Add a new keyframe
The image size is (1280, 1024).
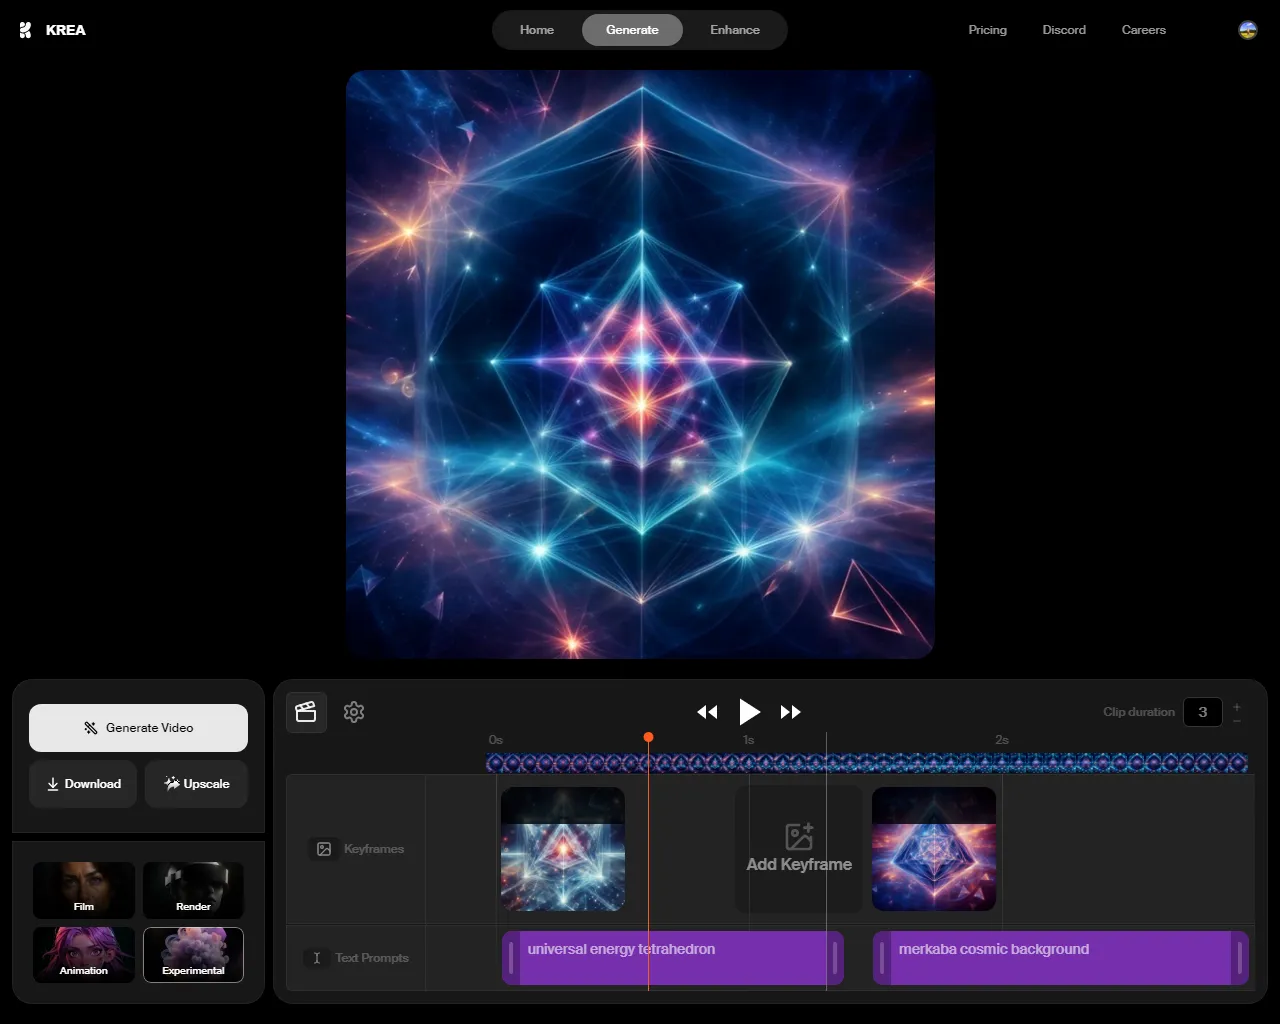point(799,849)
